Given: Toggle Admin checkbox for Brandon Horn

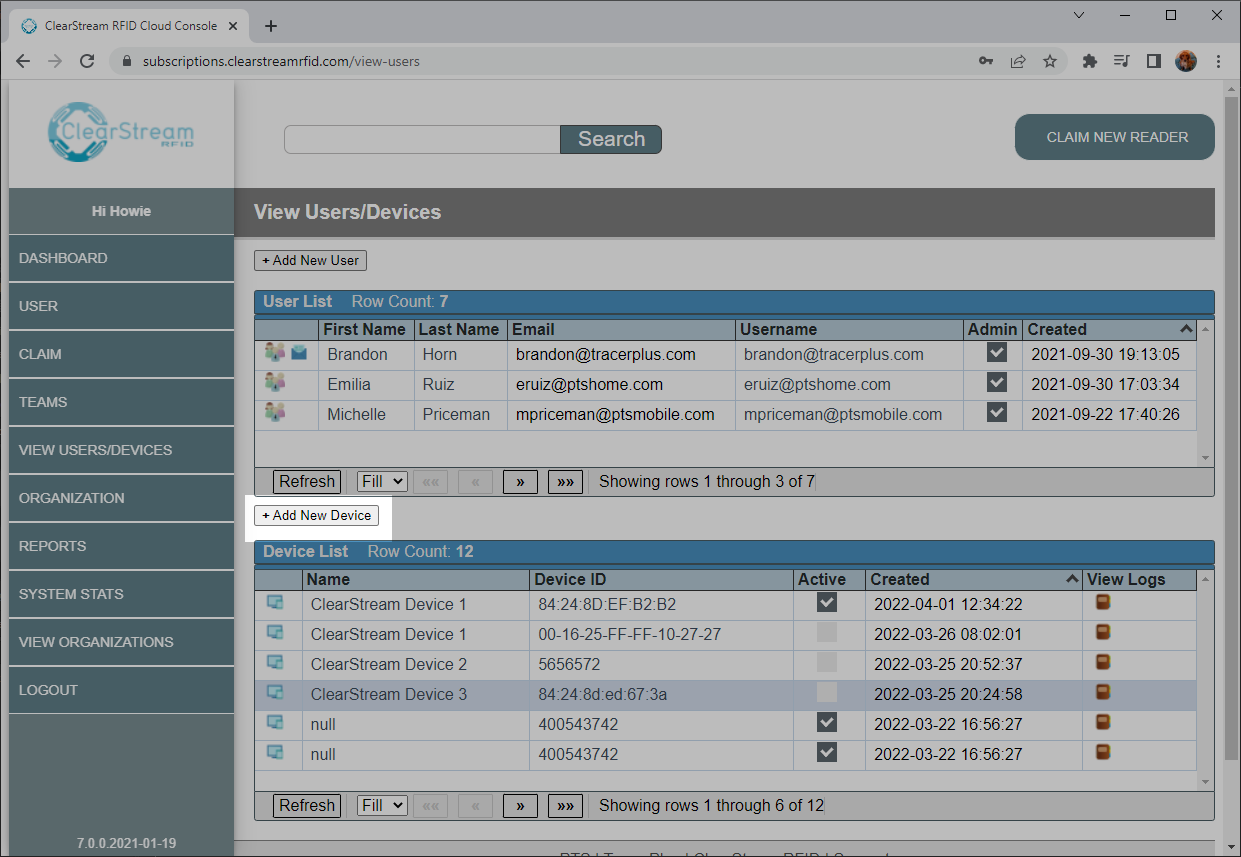Looking at the screenshot, I should [x=996, y=352].
